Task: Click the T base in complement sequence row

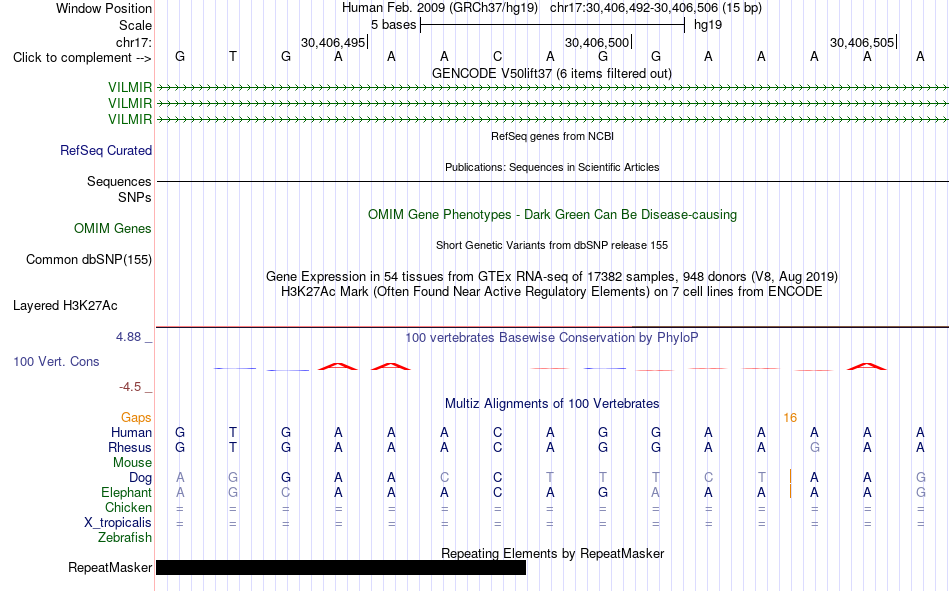Action: coord(233,57)
